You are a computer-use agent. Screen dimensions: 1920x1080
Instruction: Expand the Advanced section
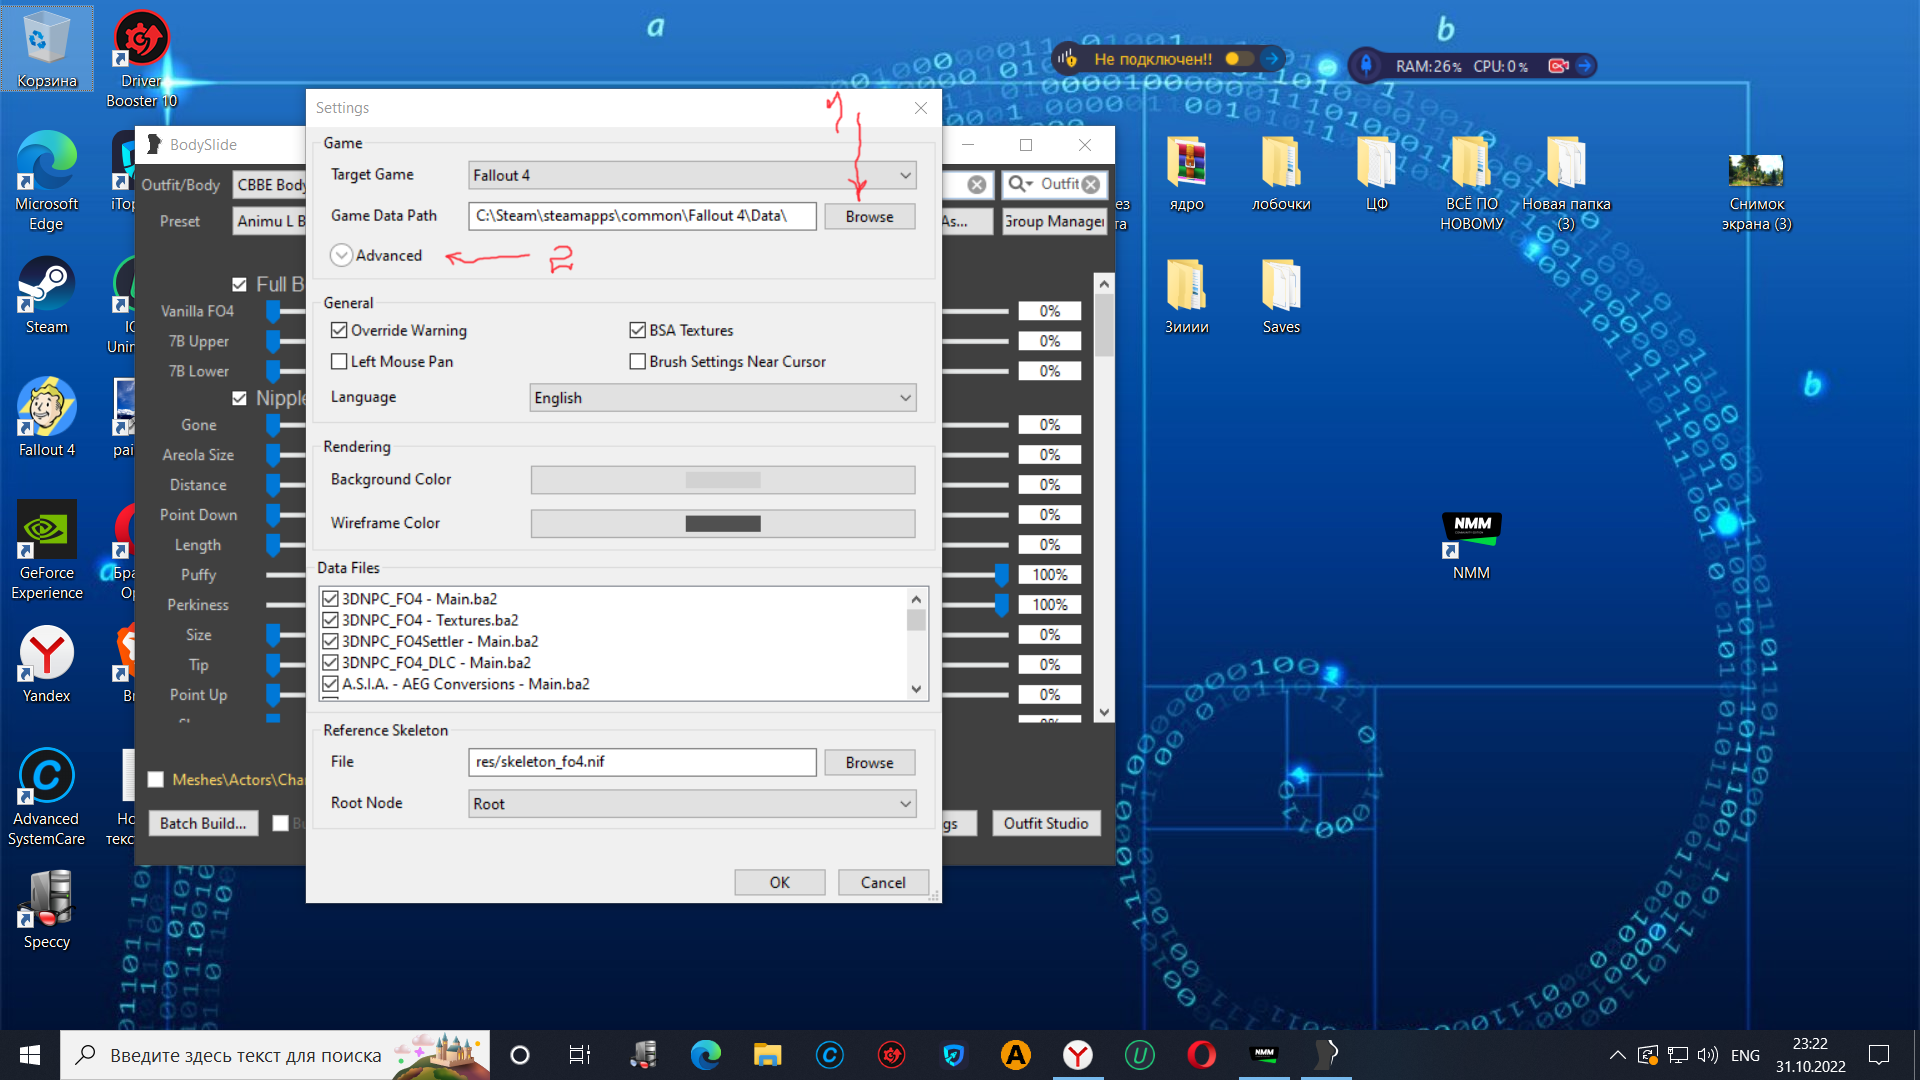342,256
